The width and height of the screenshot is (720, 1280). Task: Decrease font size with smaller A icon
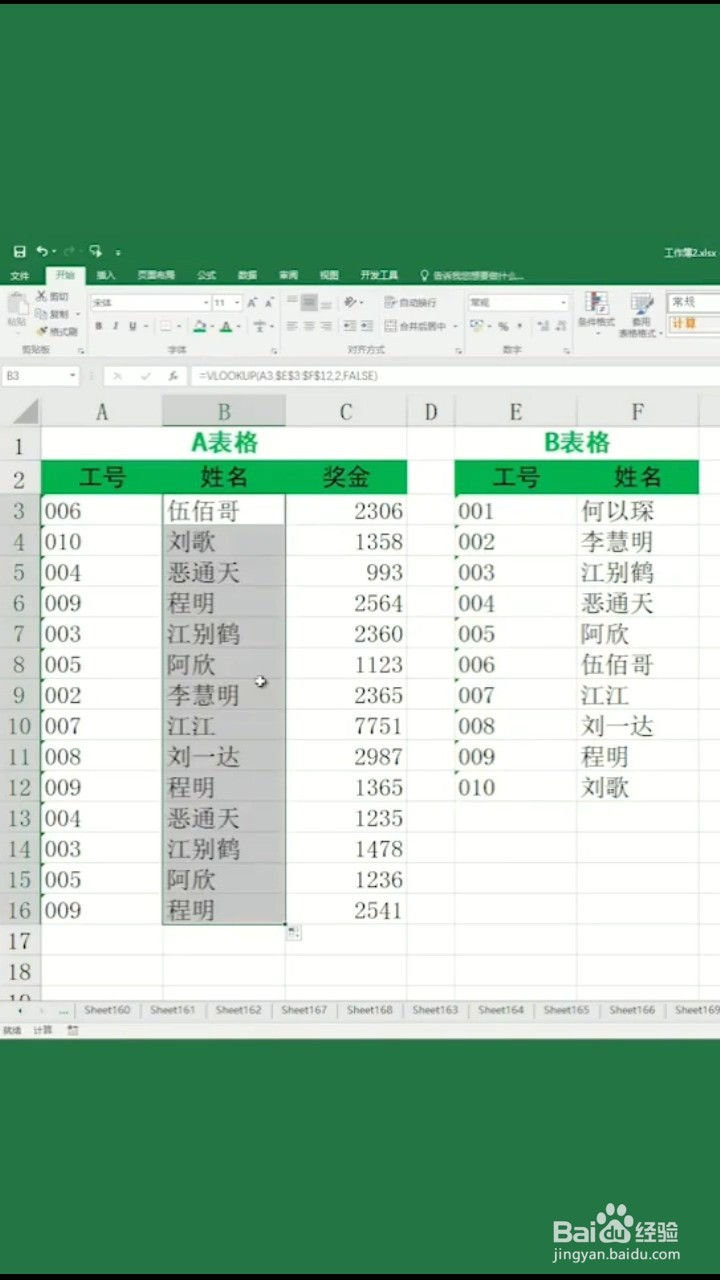pyautogui.click(x=269, y=302)
